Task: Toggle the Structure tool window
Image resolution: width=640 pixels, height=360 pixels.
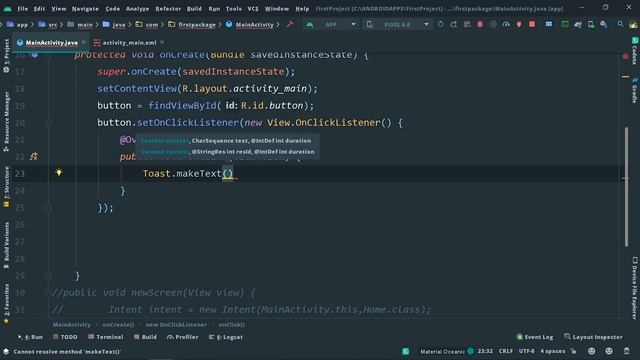Action: (6, 187)
